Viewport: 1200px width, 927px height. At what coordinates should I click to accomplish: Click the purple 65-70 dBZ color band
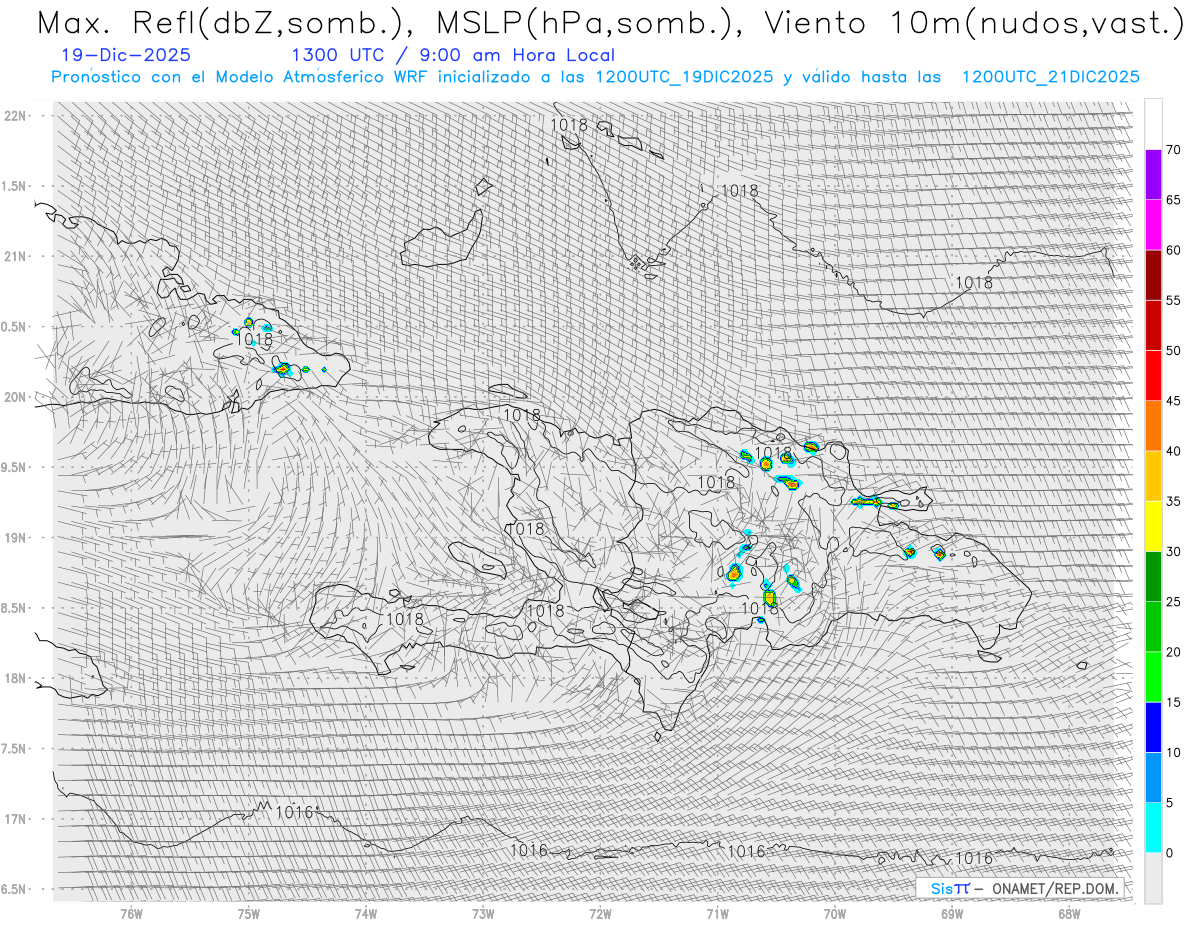click(x=1153, y=175)
